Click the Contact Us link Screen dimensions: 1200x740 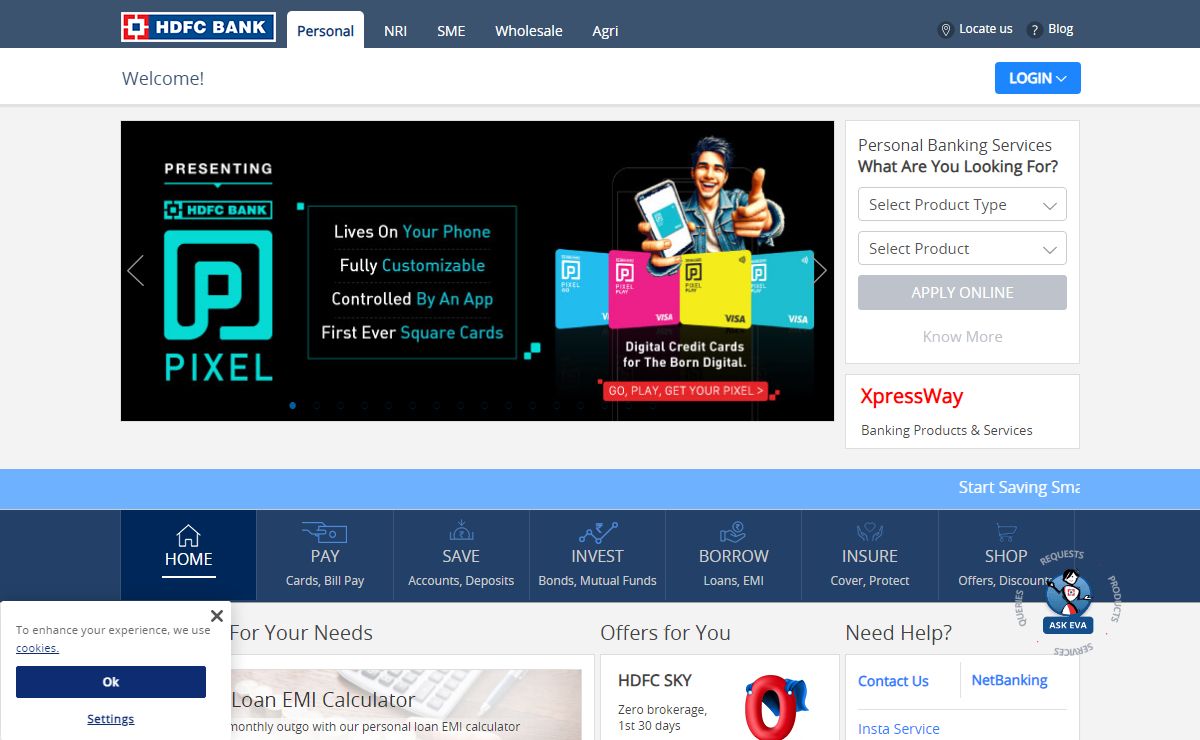click(893, 681)
